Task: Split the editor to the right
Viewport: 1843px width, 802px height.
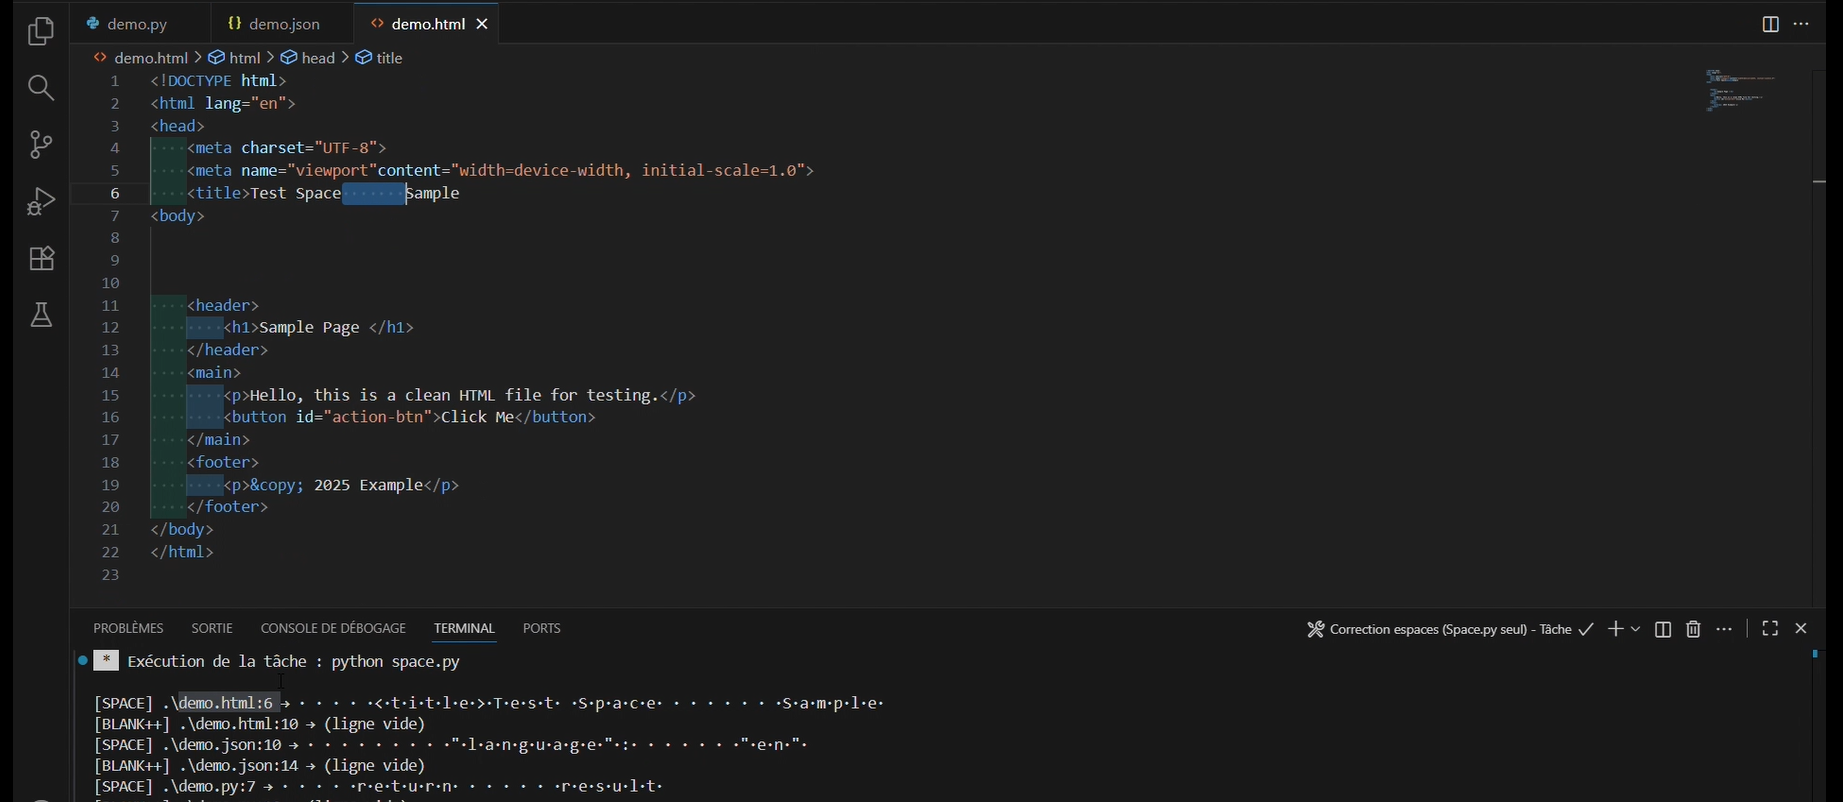Action: point(1770,25)
